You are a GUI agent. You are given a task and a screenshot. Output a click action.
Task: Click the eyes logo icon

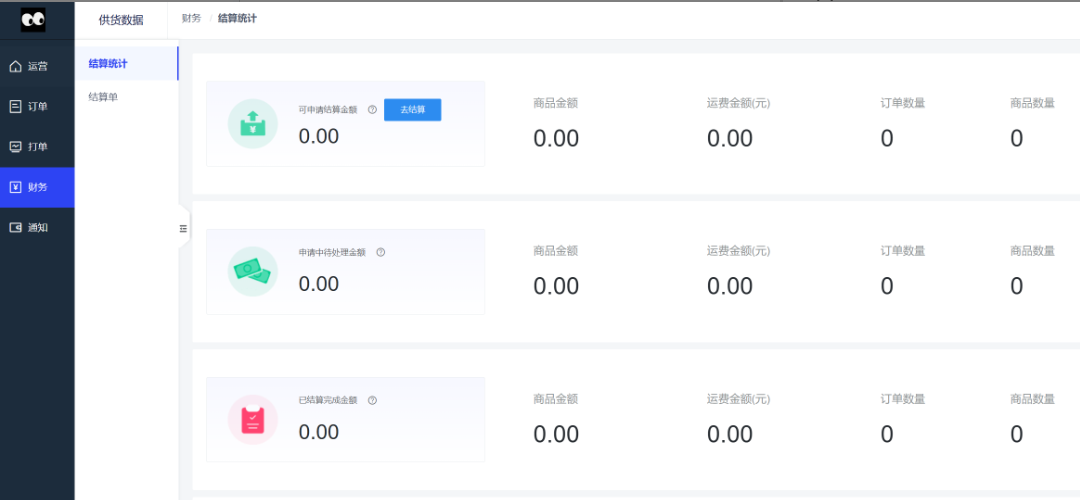tap(33, 19)
